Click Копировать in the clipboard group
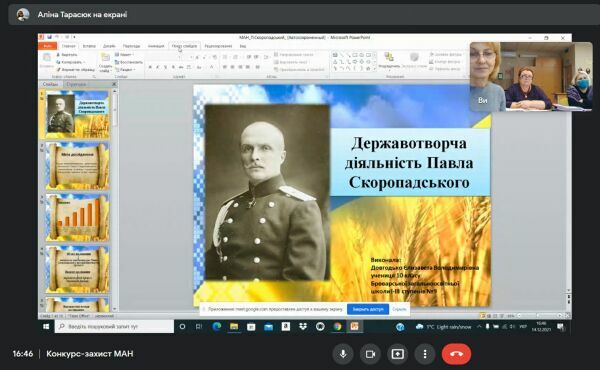 (70, 62)
